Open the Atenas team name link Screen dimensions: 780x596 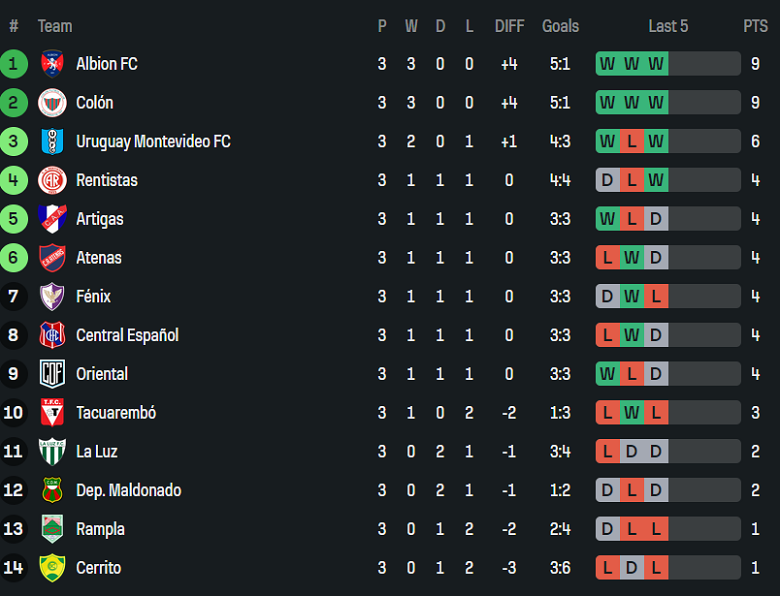click(98, 258)
